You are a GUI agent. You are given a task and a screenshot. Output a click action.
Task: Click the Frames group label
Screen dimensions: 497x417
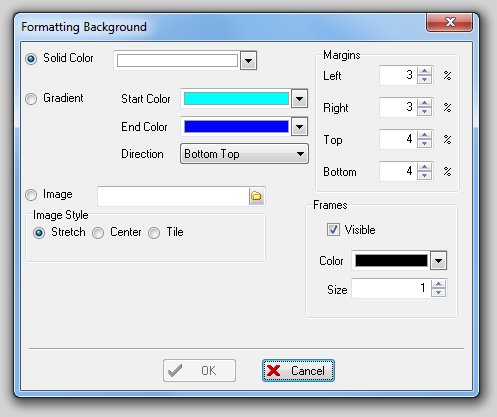tap(330, 205)
